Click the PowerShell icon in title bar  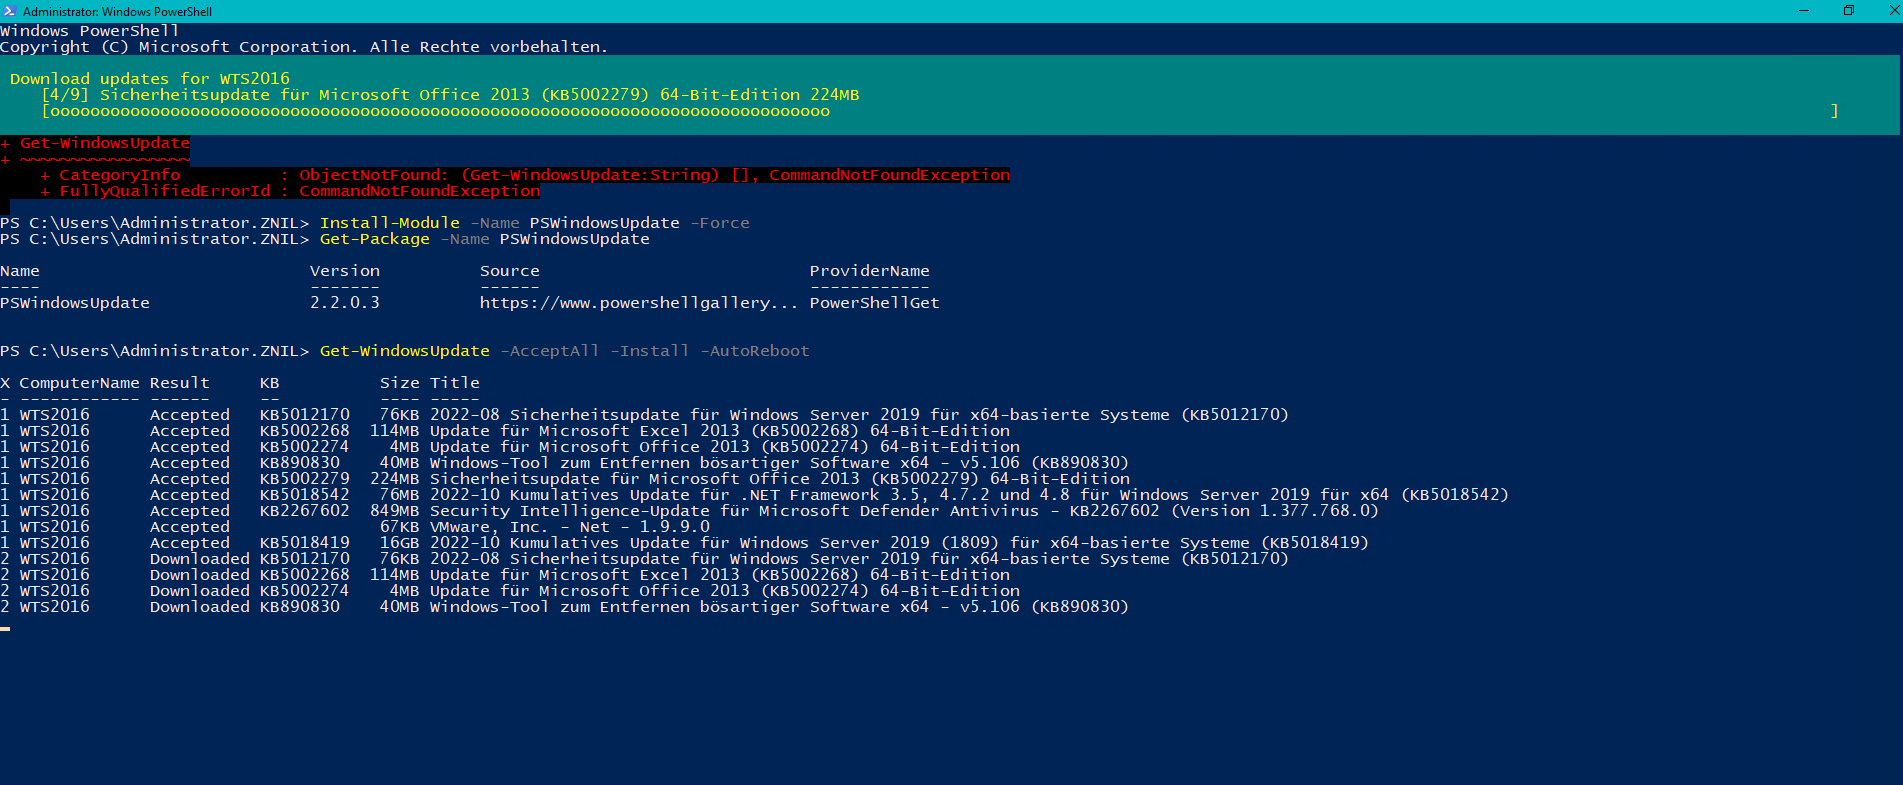tap(10, 11)
